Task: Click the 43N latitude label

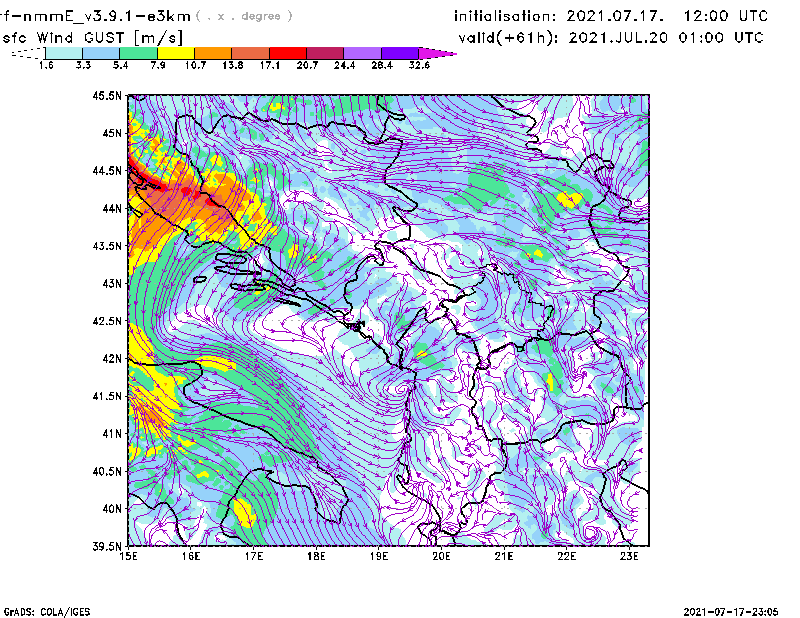Action: point(112,283)
